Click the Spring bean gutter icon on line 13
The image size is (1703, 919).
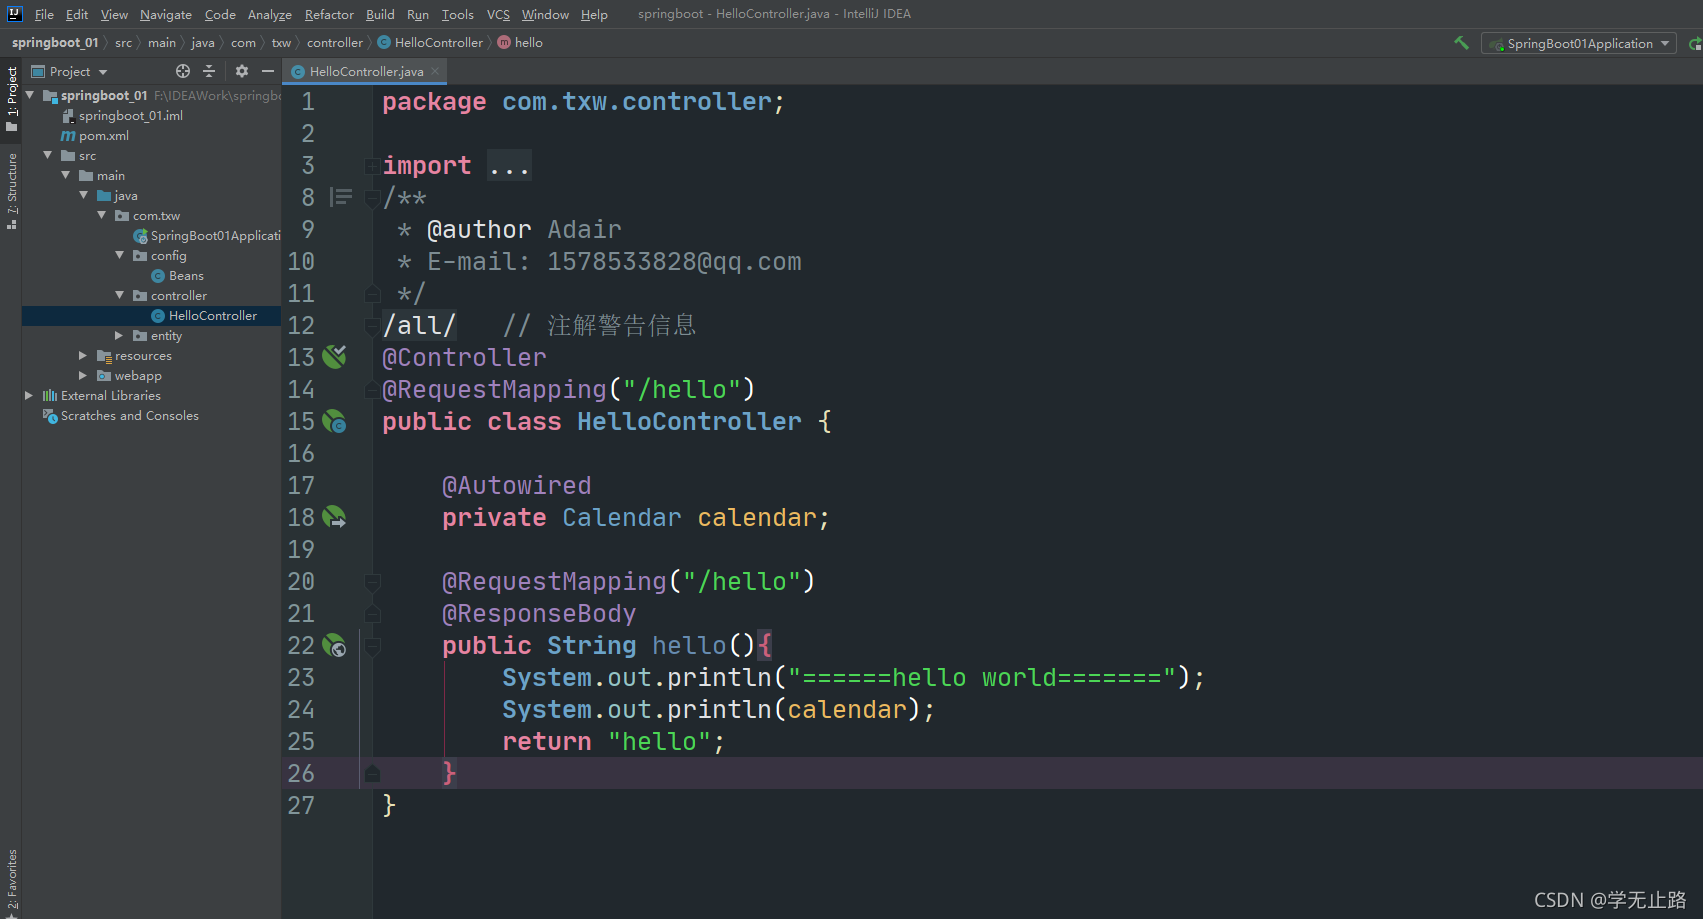click(x=335, y=357)
